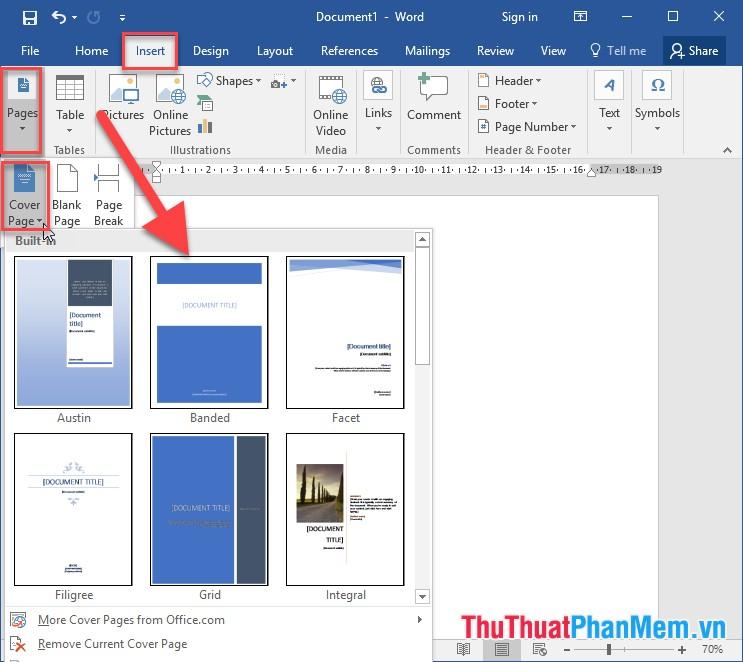Click the first line indent marker on ruler
The image size is (743, 662).
click(x=156, y=165)
